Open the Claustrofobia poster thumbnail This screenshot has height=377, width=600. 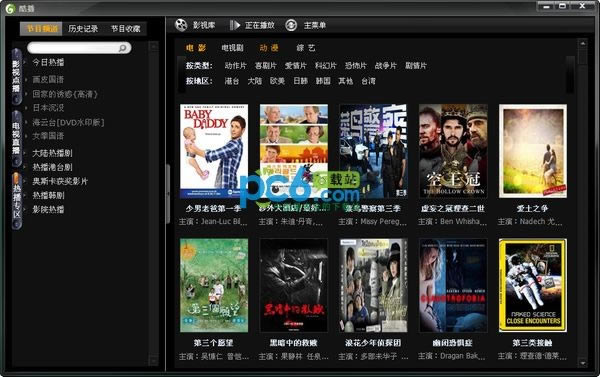tap(453, 286)
